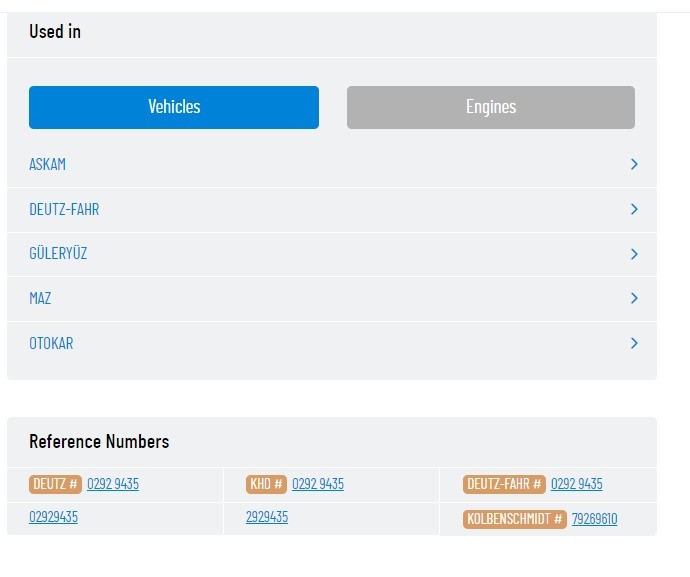Expand the GÜLERYÜZ row chevron
The height and width of the screenshot is (577, 690).
634,254
